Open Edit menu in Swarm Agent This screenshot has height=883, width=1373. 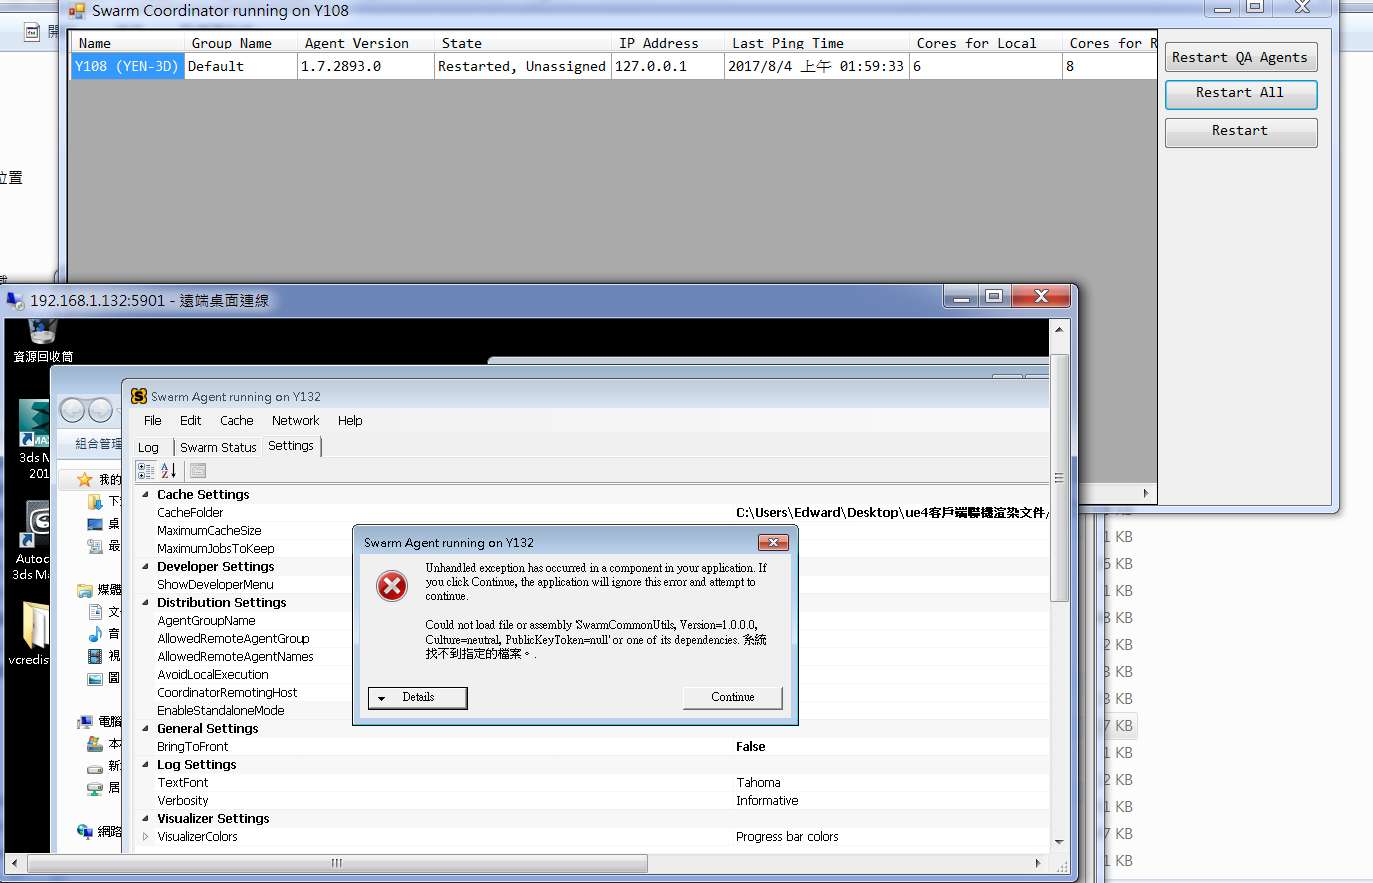191,421
